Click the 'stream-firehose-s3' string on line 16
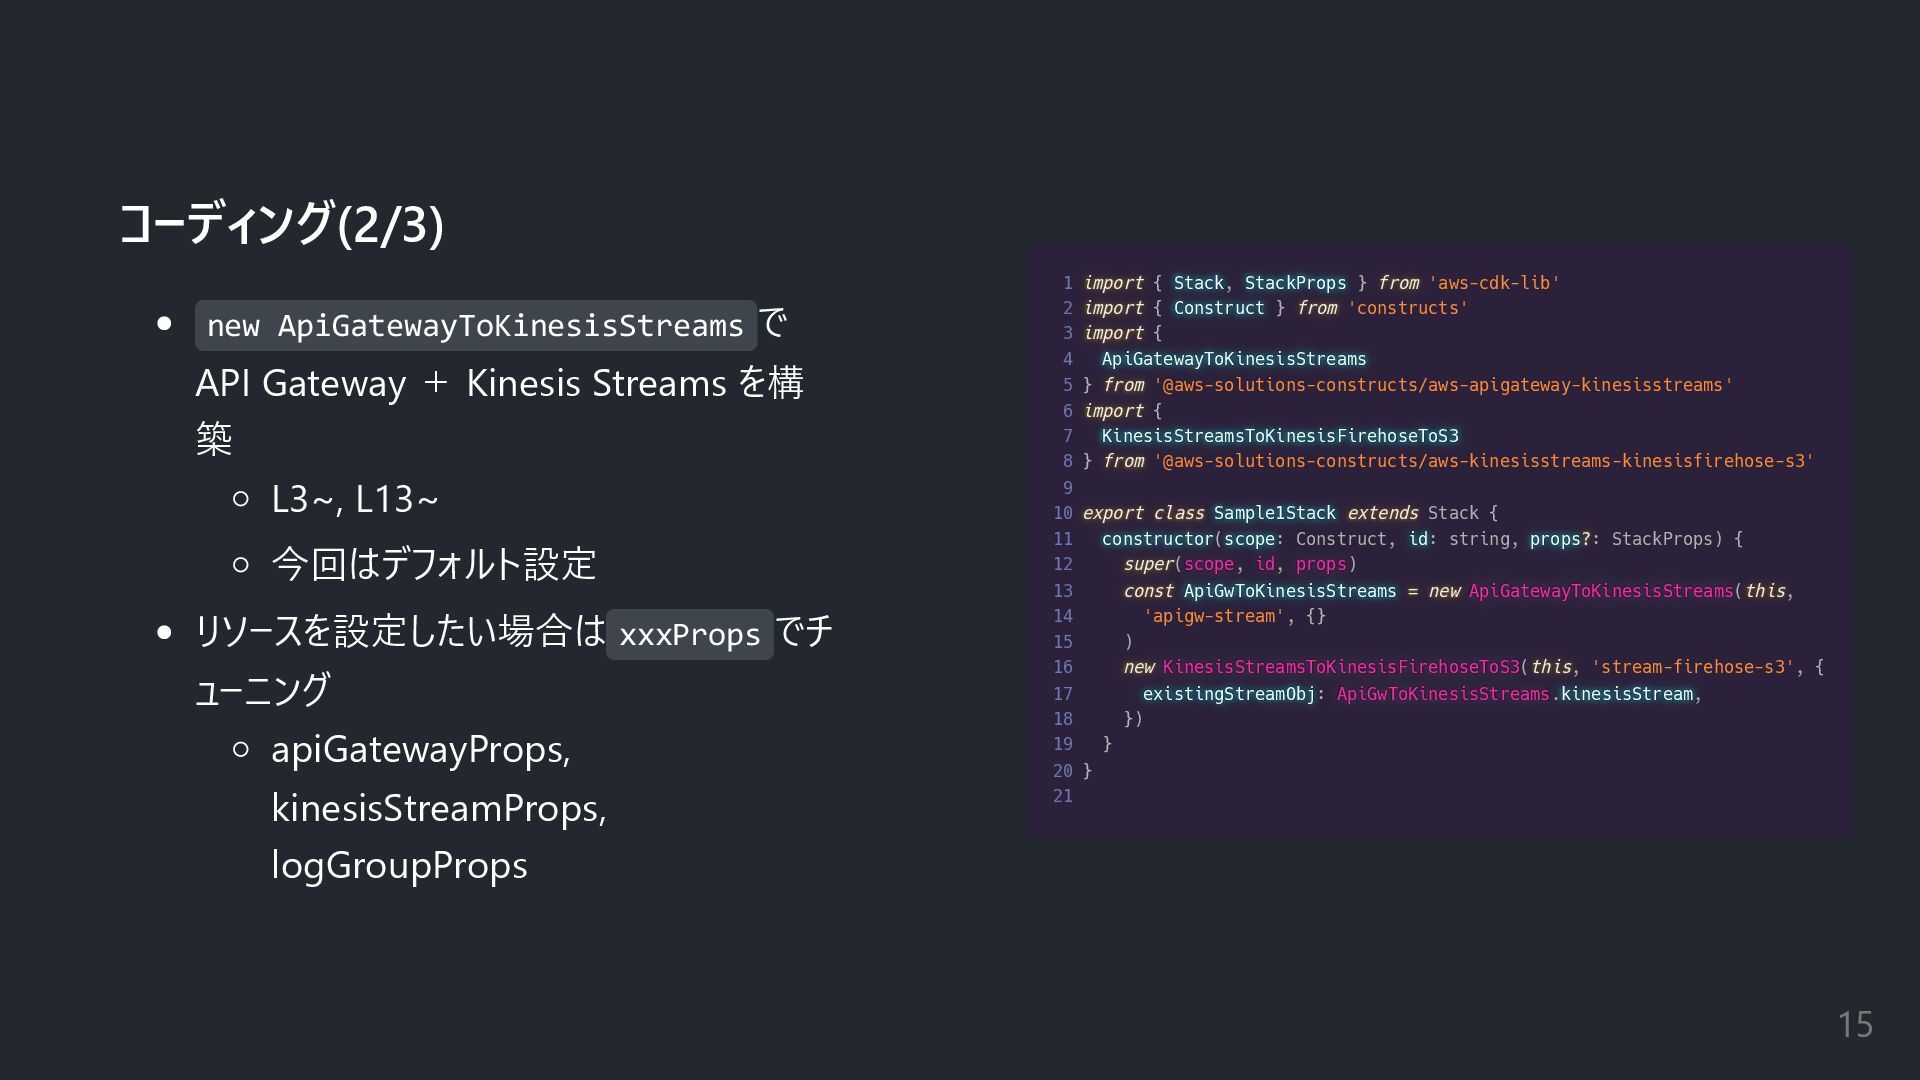 1692,667
